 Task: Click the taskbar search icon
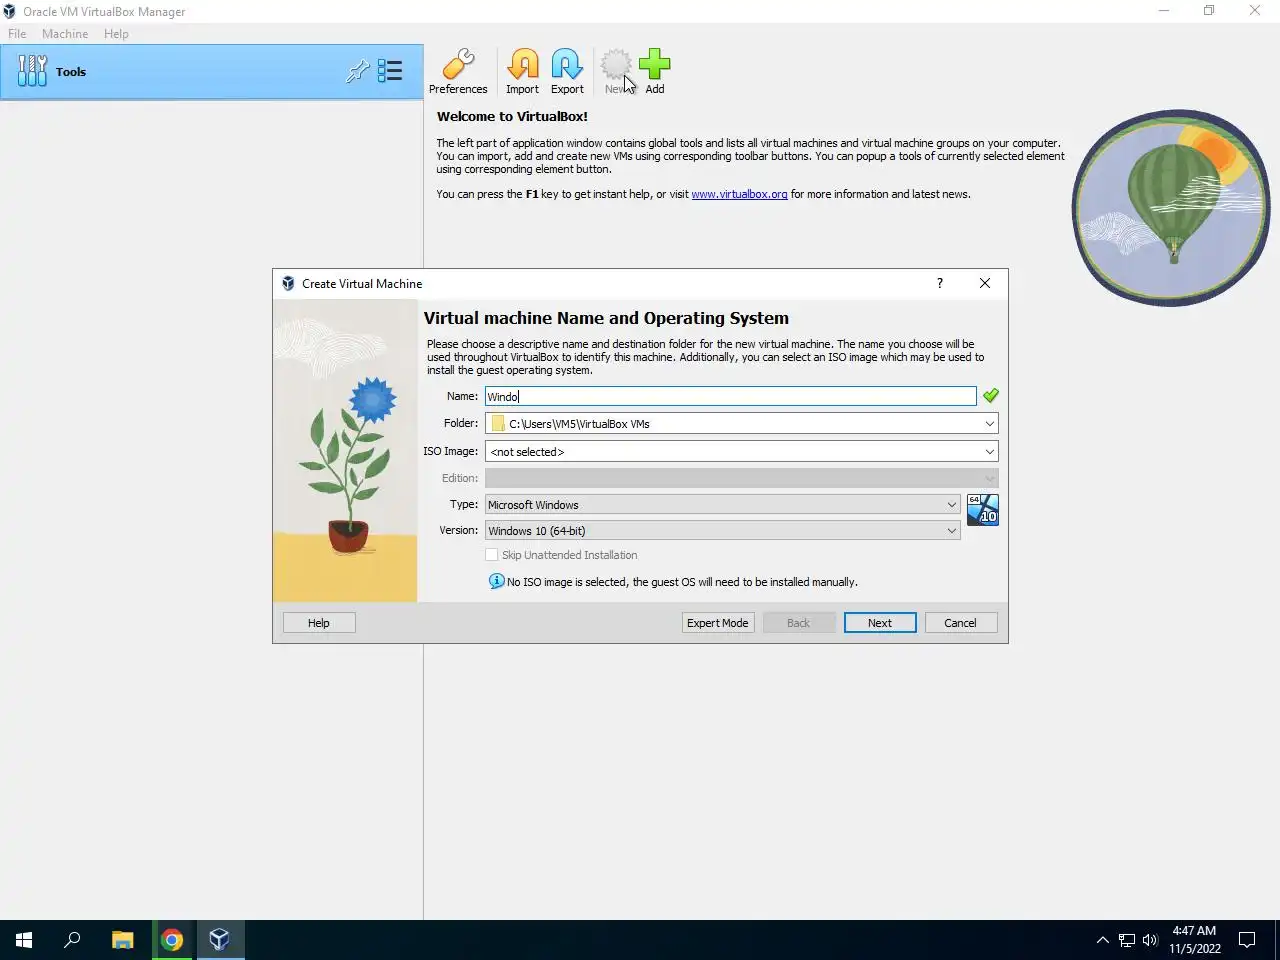[72, 940]
